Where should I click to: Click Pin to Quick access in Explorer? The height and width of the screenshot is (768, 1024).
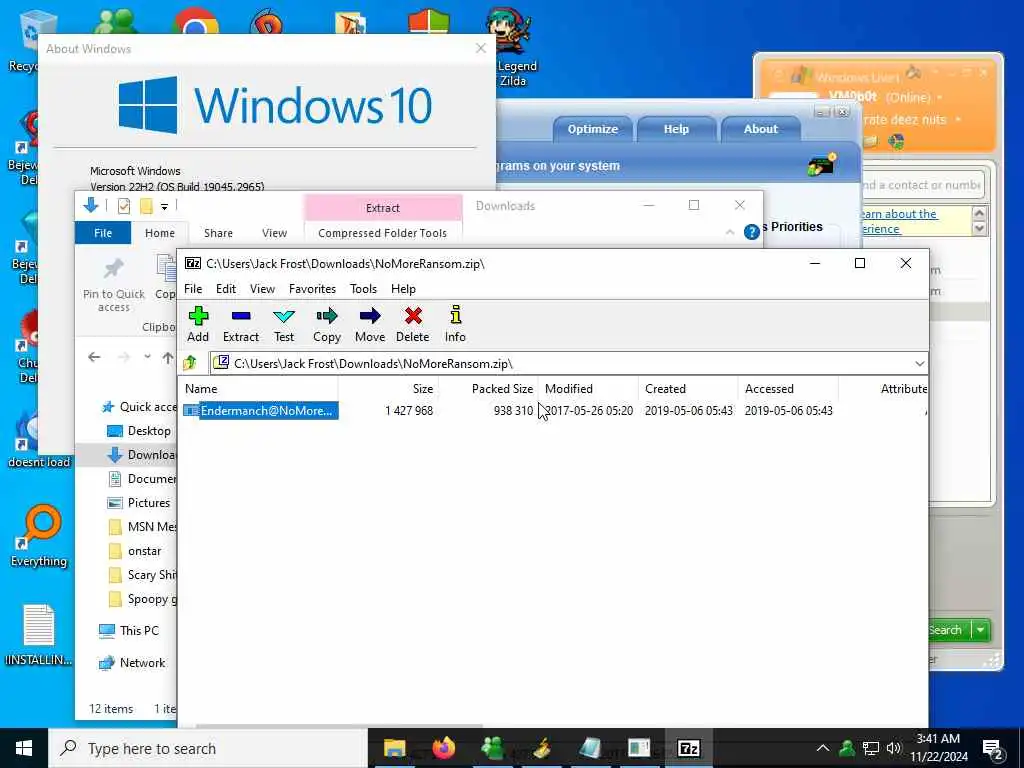point(114,285)
